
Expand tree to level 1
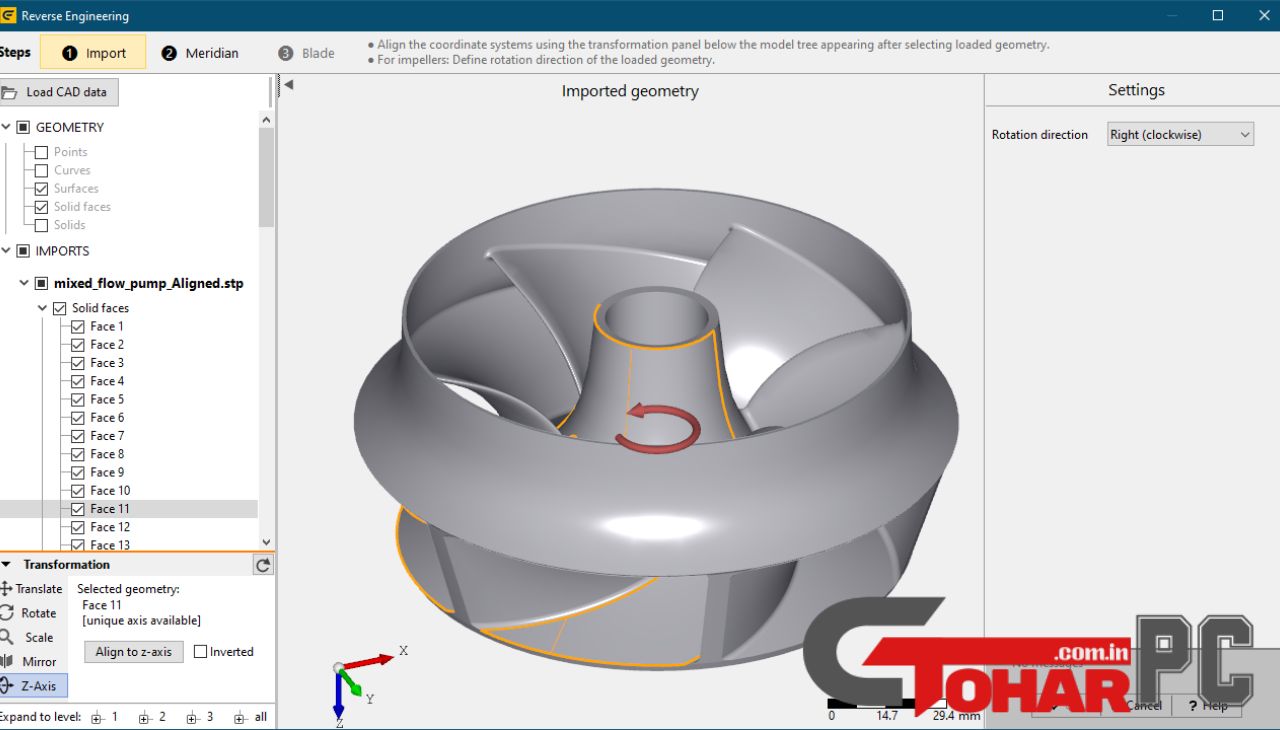click(105, 717)
